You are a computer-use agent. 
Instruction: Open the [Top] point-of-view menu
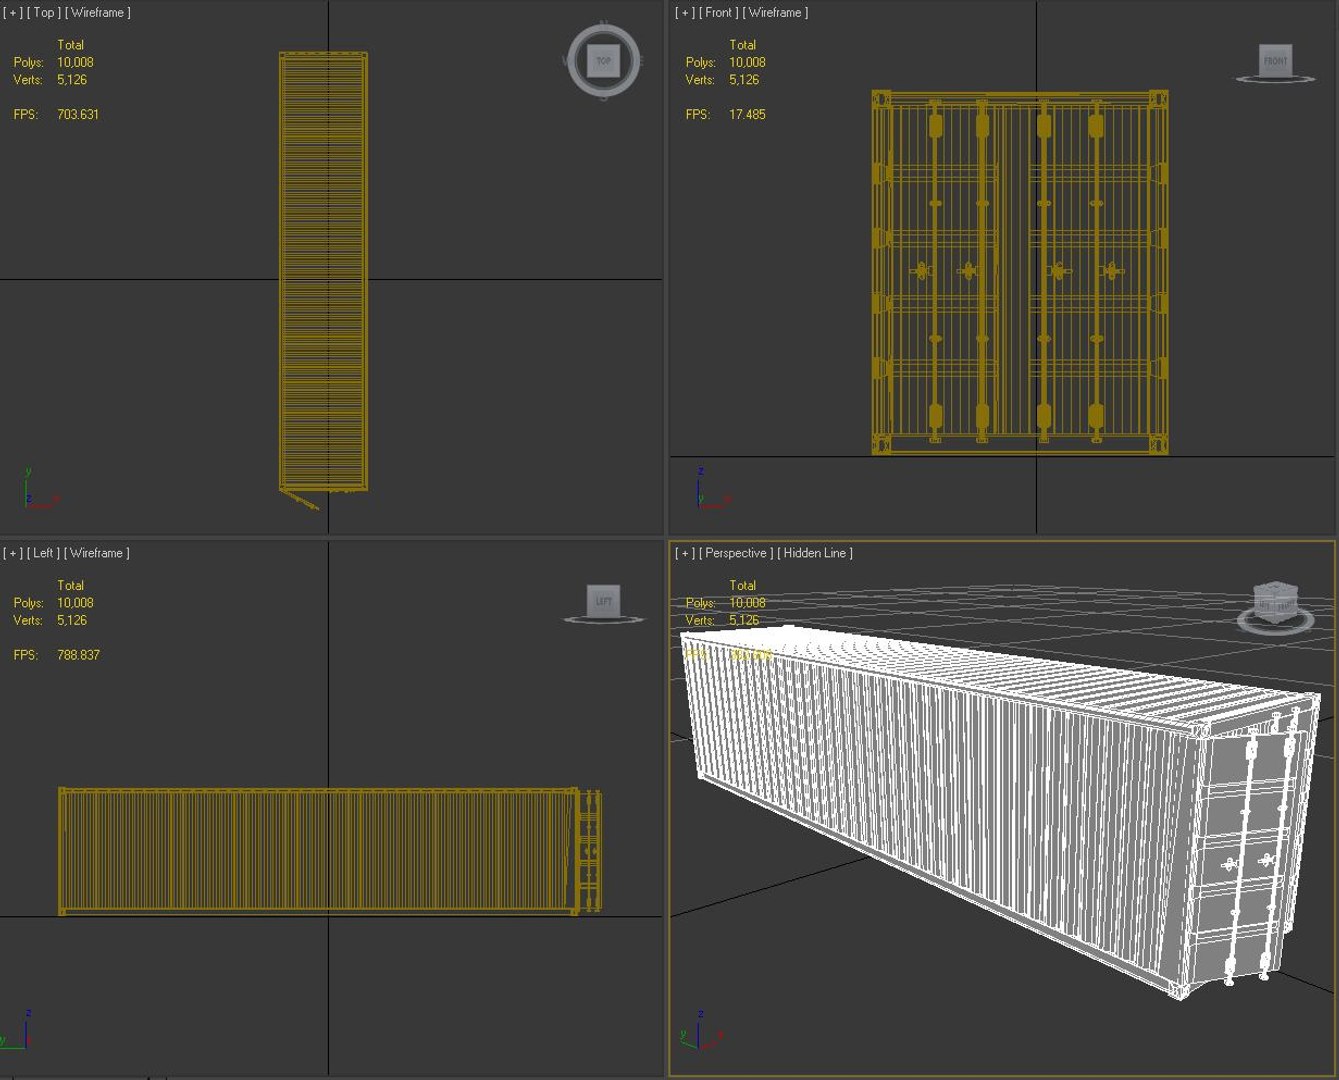tap(43, 13)
